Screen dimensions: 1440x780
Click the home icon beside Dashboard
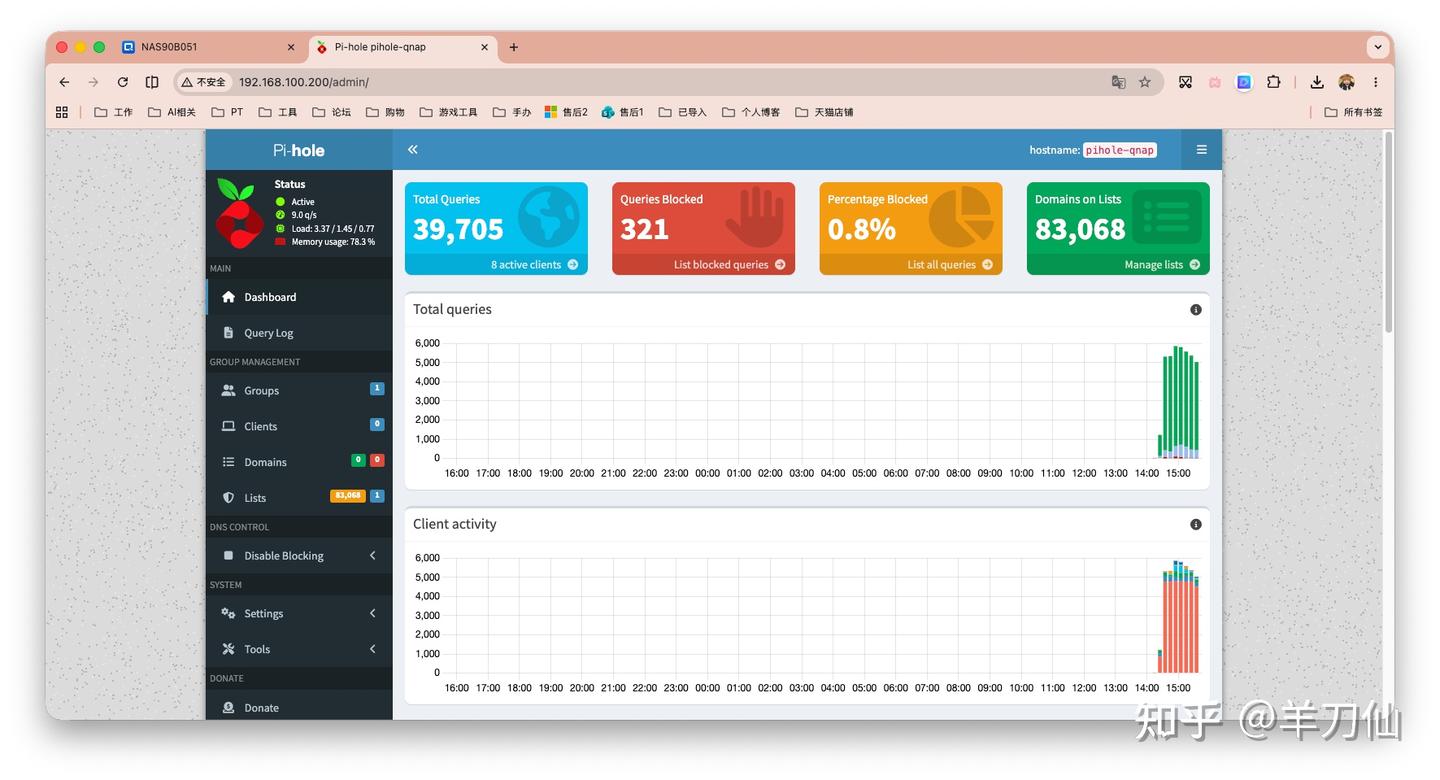point(228,297)
